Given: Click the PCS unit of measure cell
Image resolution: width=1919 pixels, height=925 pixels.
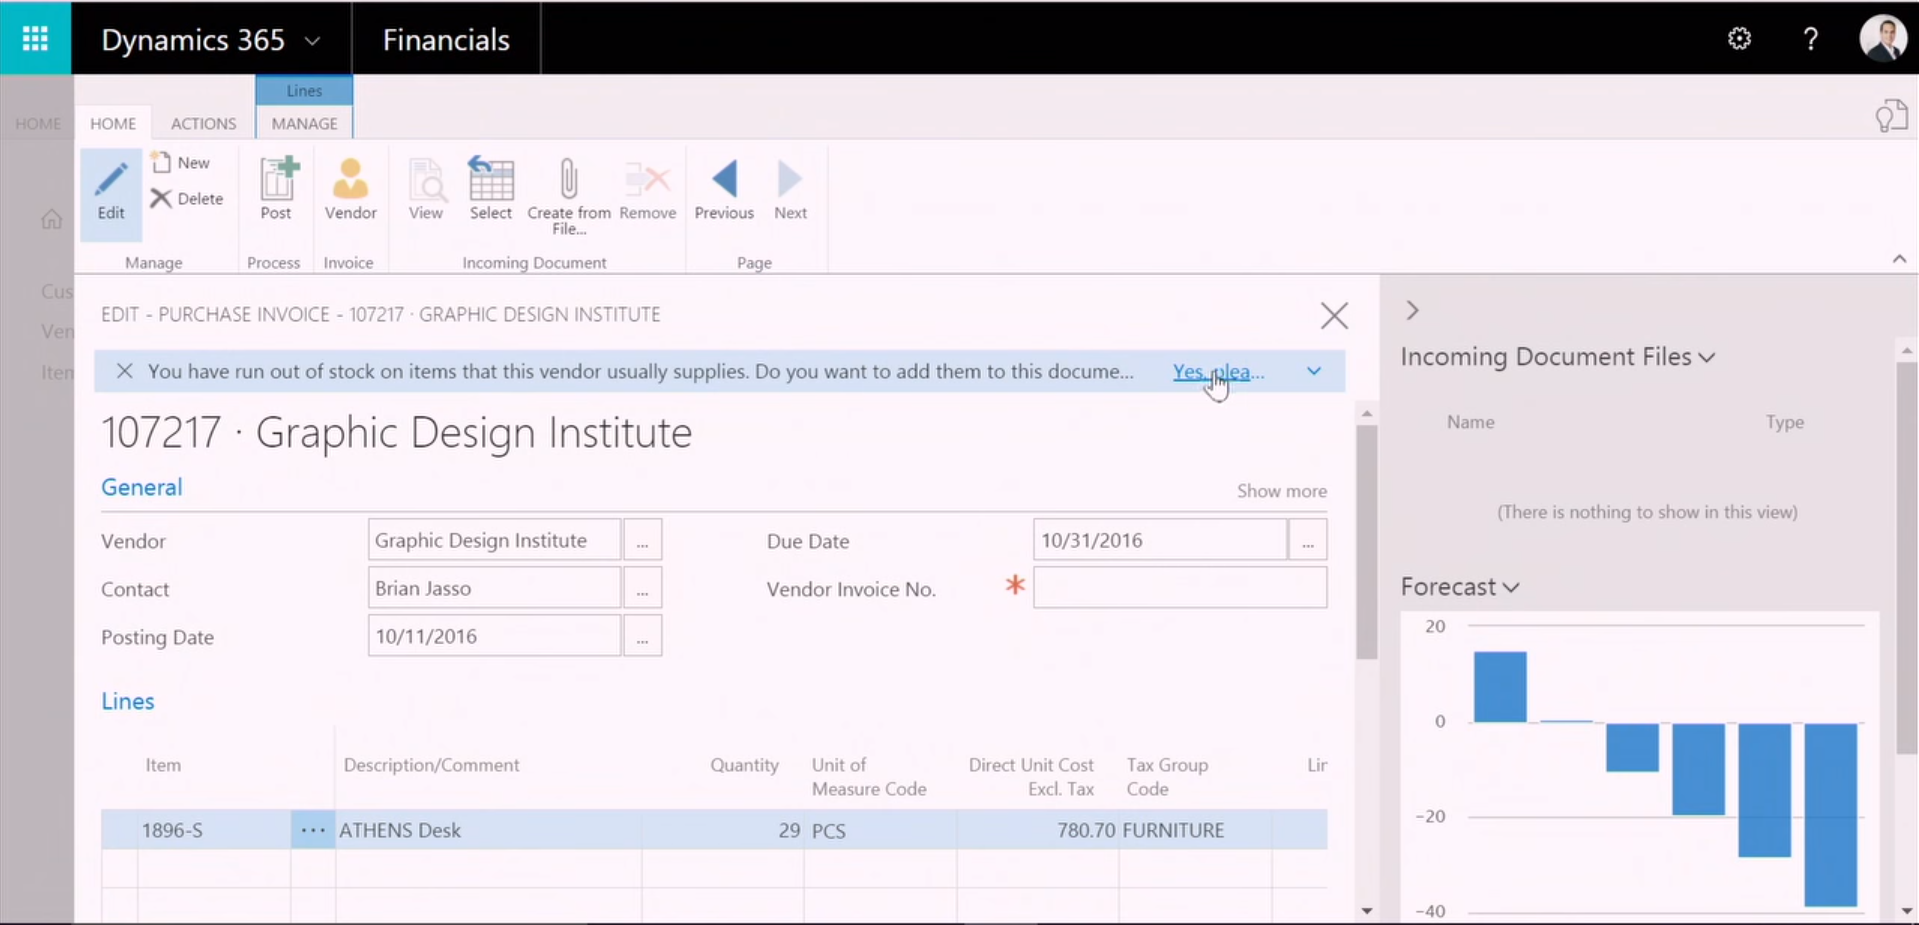Looking at the screenshot, I should tap(880, 830).
